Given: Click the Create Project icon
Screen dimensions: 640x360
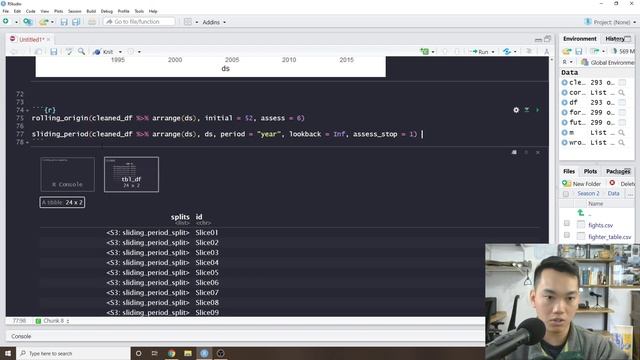Looking at the screenshot, I should click(27, 22).
